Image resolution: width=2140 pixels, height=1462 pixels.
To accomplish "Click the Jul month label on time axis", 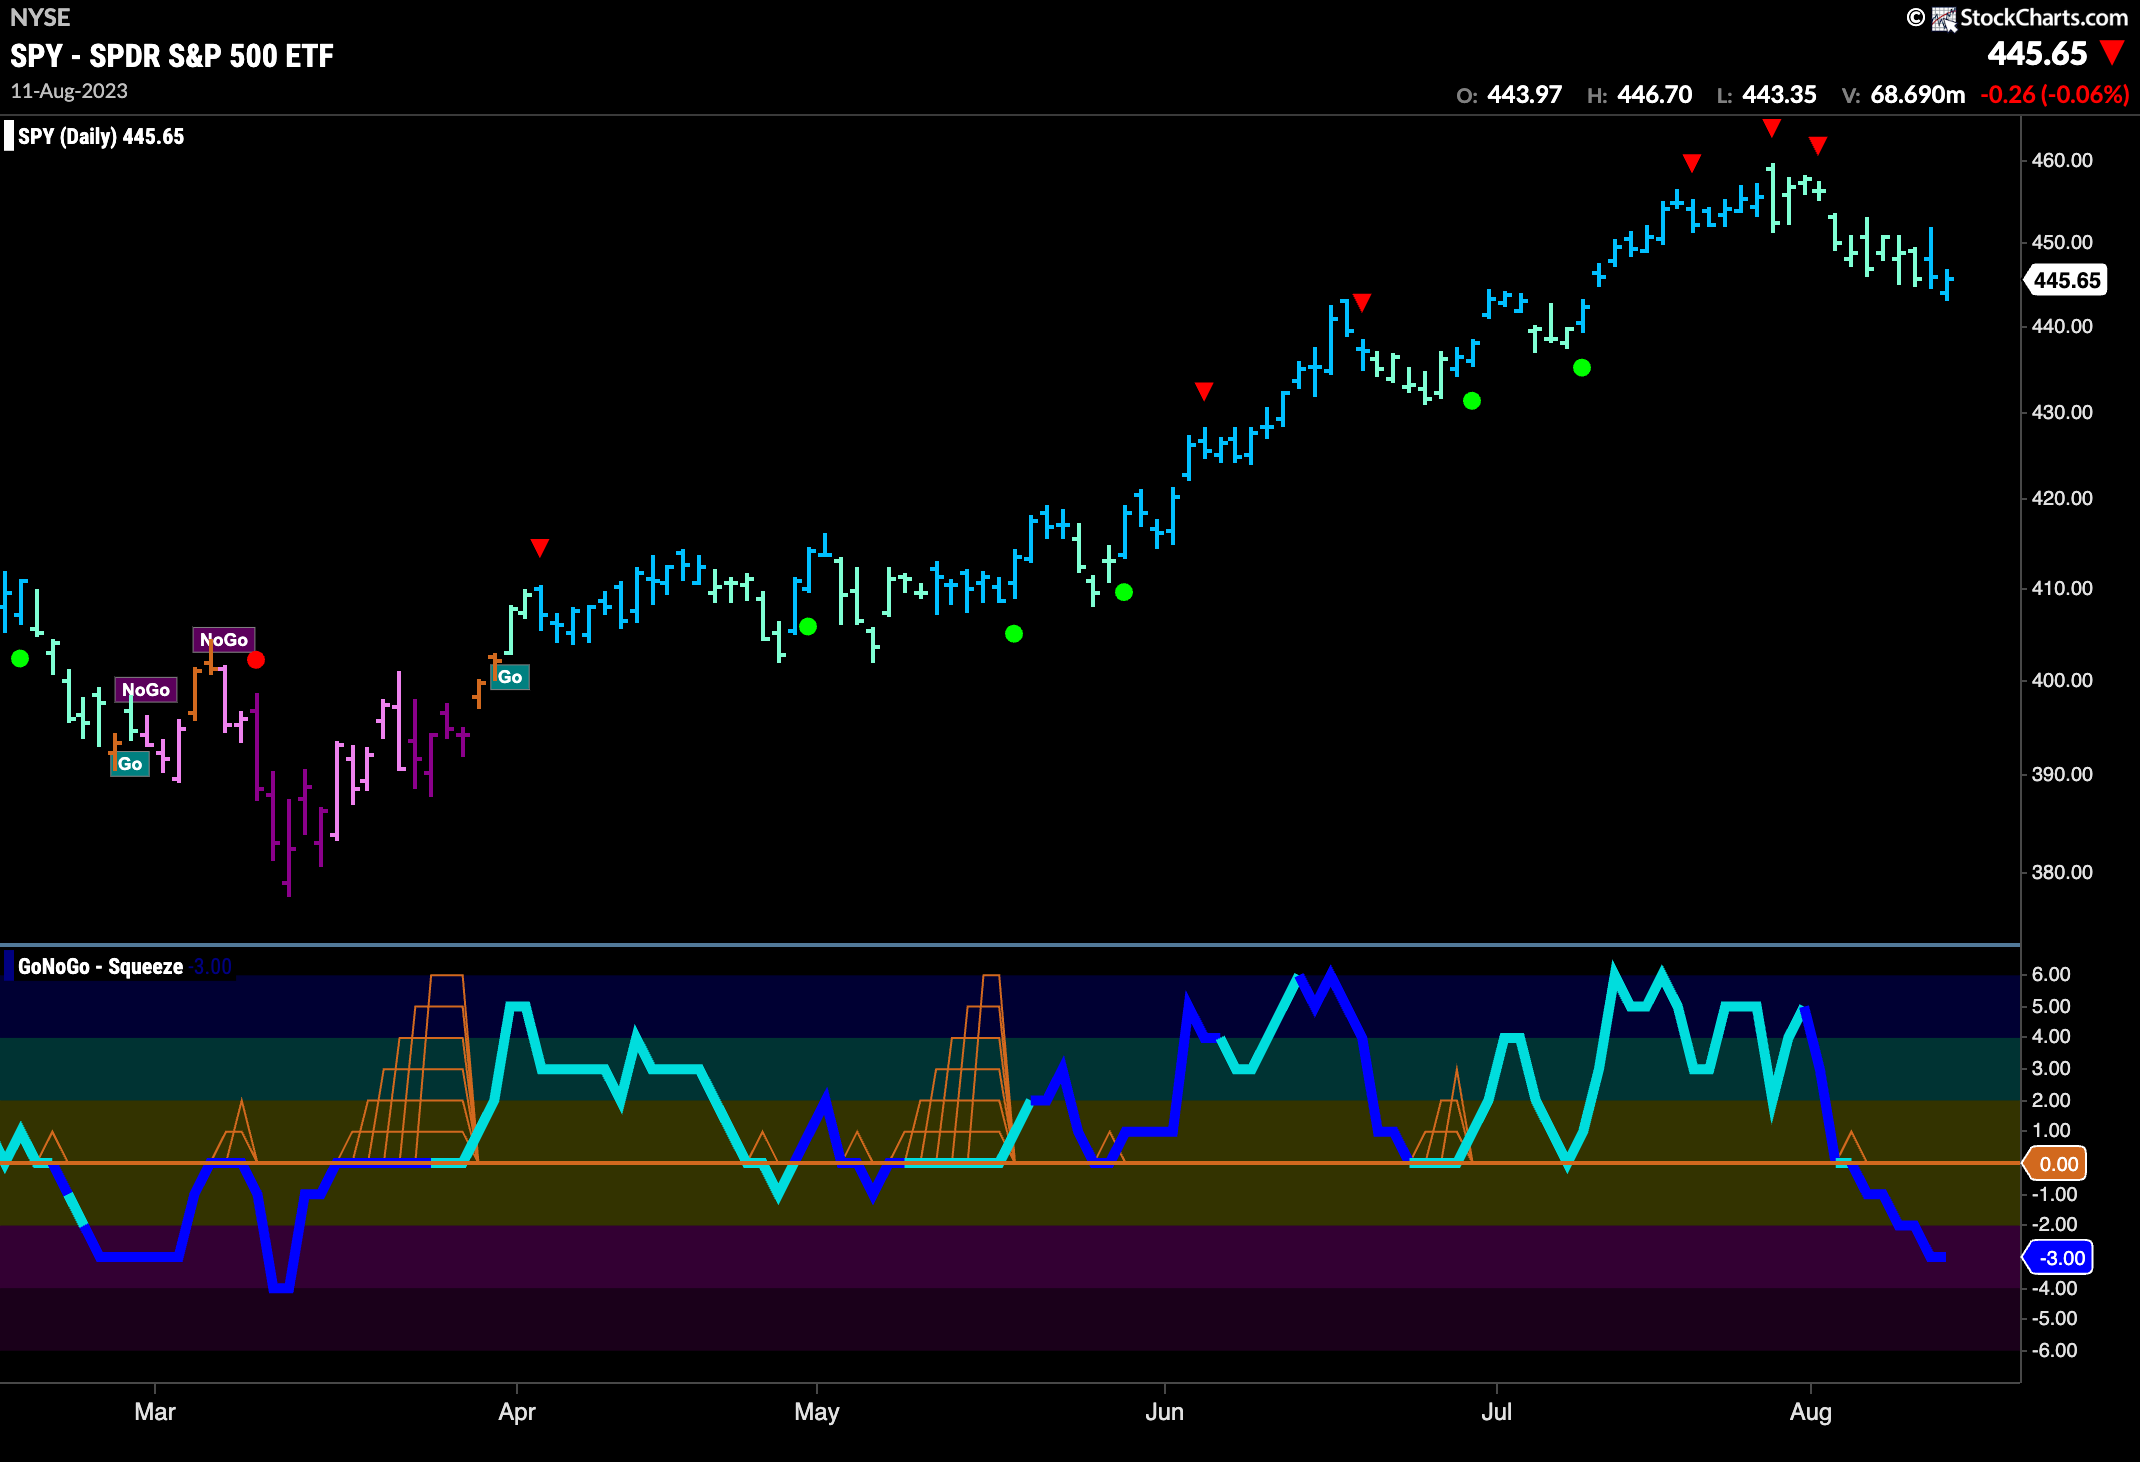I will (1497, 1412).
